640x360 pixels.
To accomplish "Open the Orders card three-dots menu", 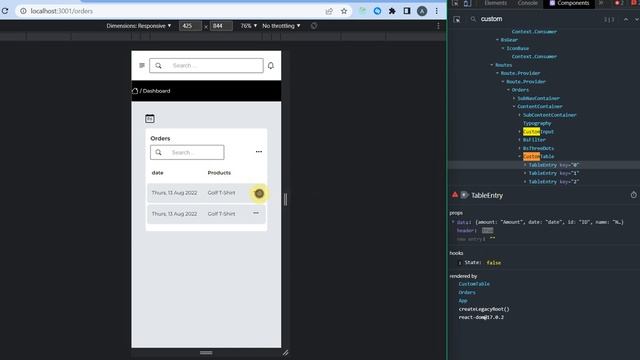I will click(x=259, y=151).
